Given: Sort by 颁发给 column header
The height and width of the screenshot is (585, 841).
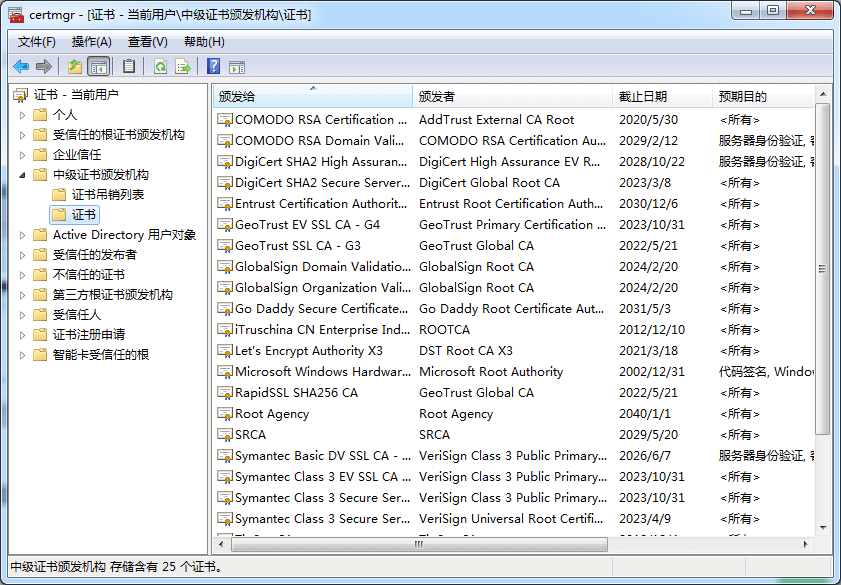Looking at the screenshot, I should point(313,97).
